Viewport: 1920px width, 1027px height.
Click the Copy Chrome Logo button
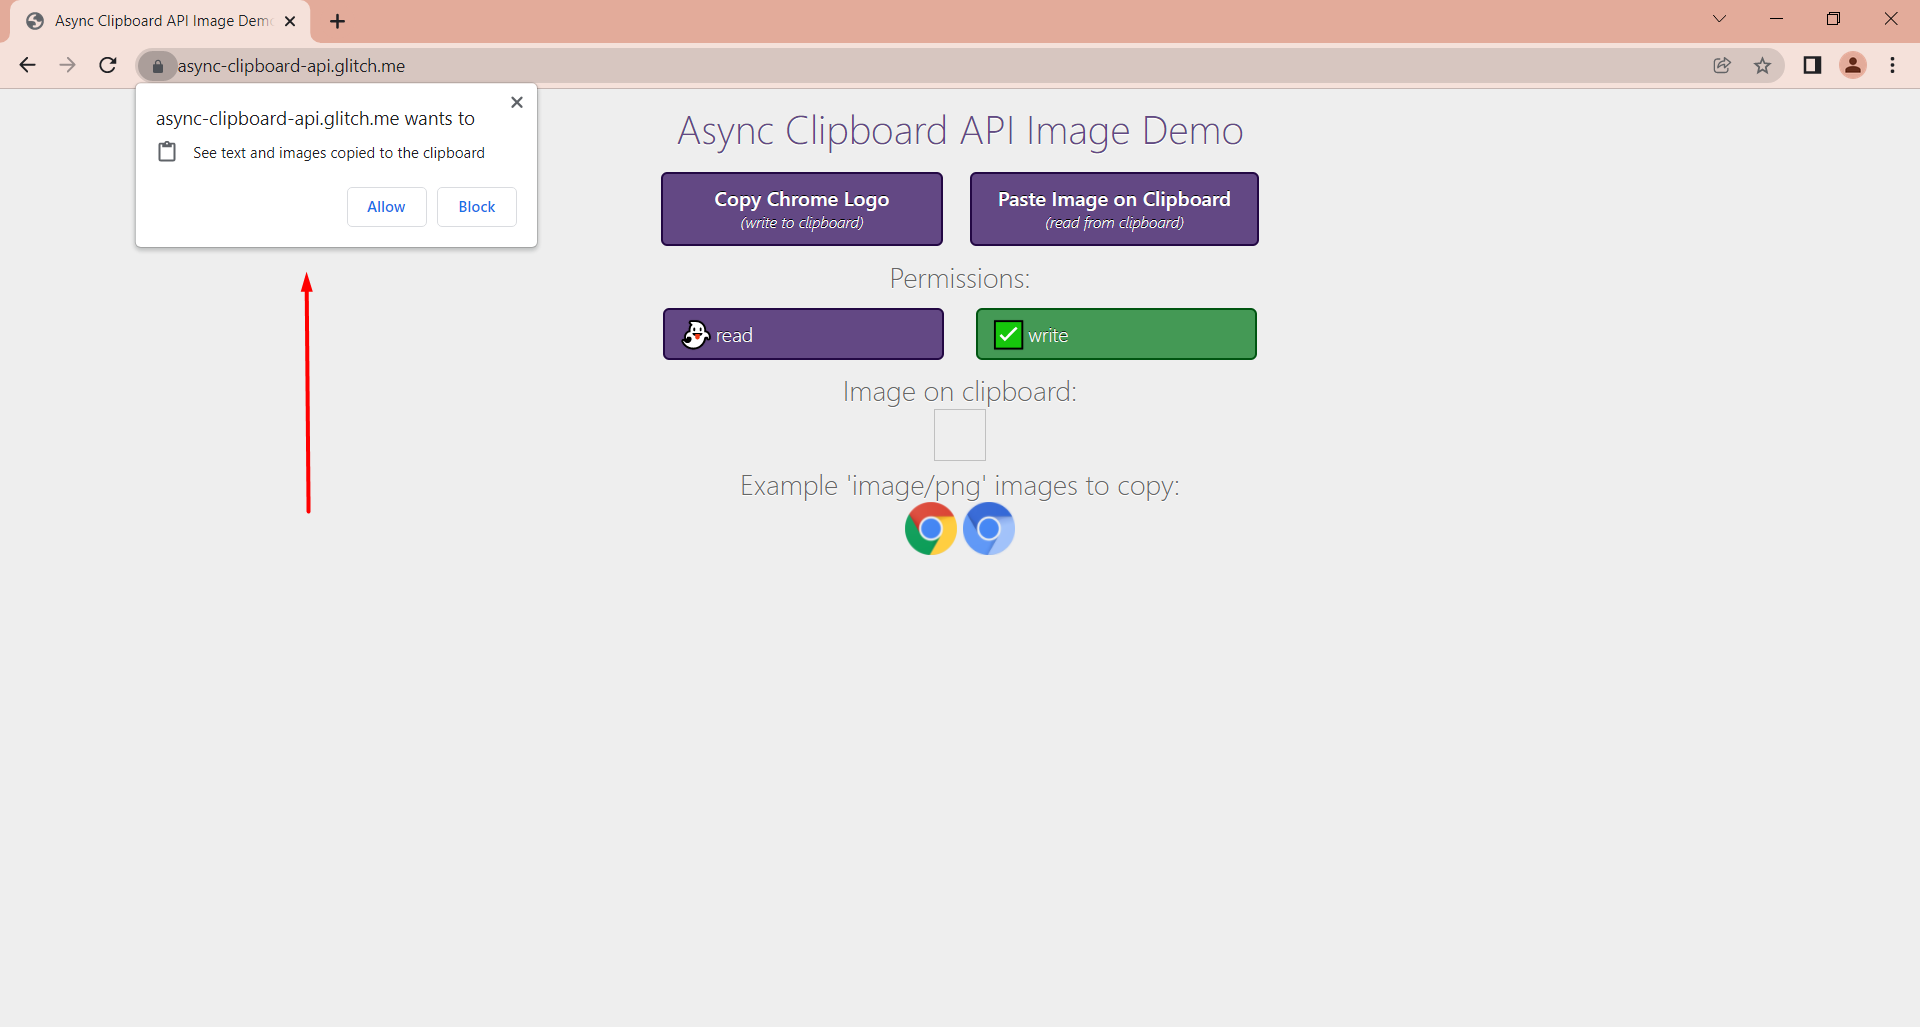(801, 208)
